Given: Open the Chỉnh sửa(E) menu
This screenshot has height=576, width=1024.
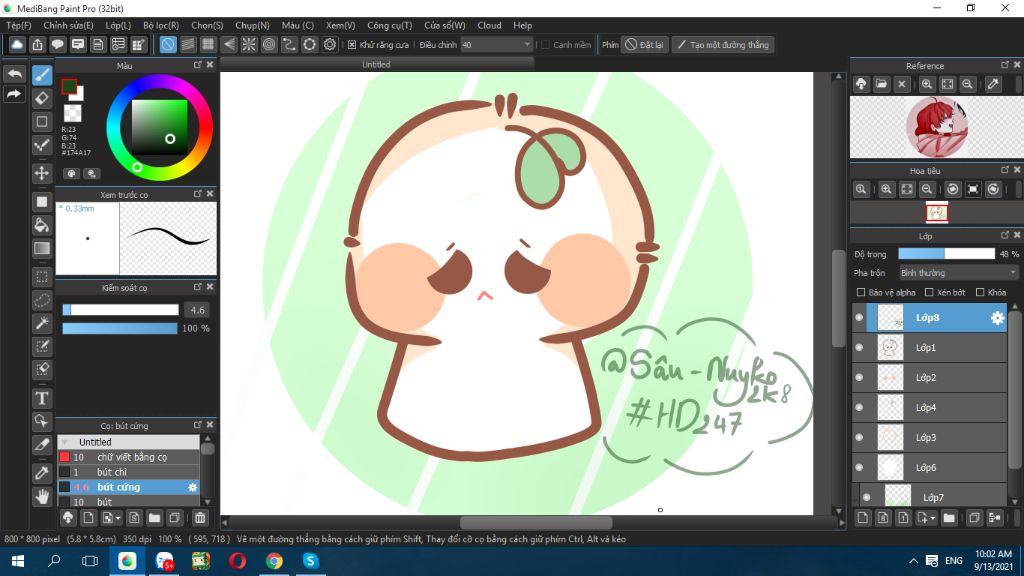Looking at the screenshot, I should 69,25.
